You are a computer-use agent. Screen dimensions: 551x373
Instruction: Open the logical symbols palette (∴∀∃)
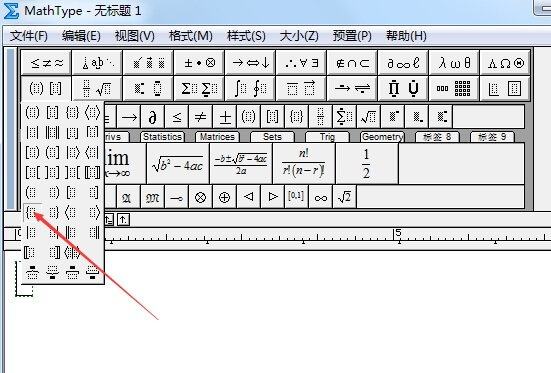pos(301,63)
